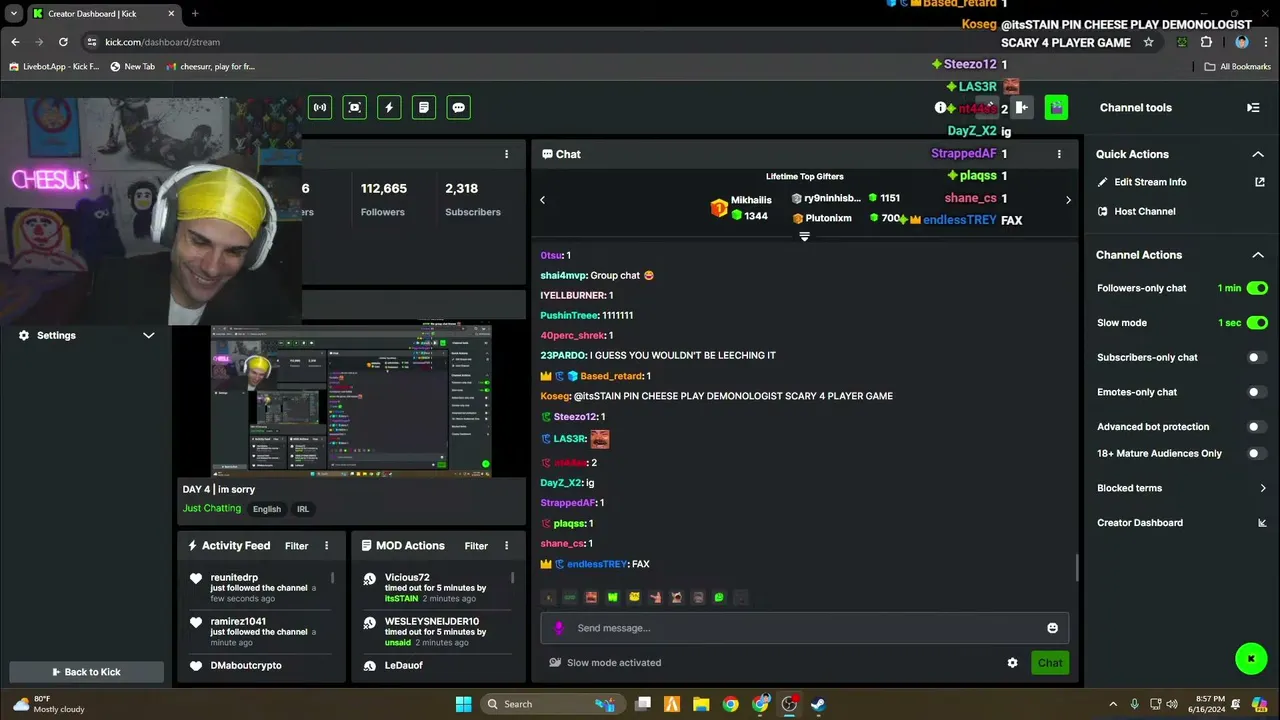
Task: Send the message with the Chat button
Action: tap(1050, 663)
